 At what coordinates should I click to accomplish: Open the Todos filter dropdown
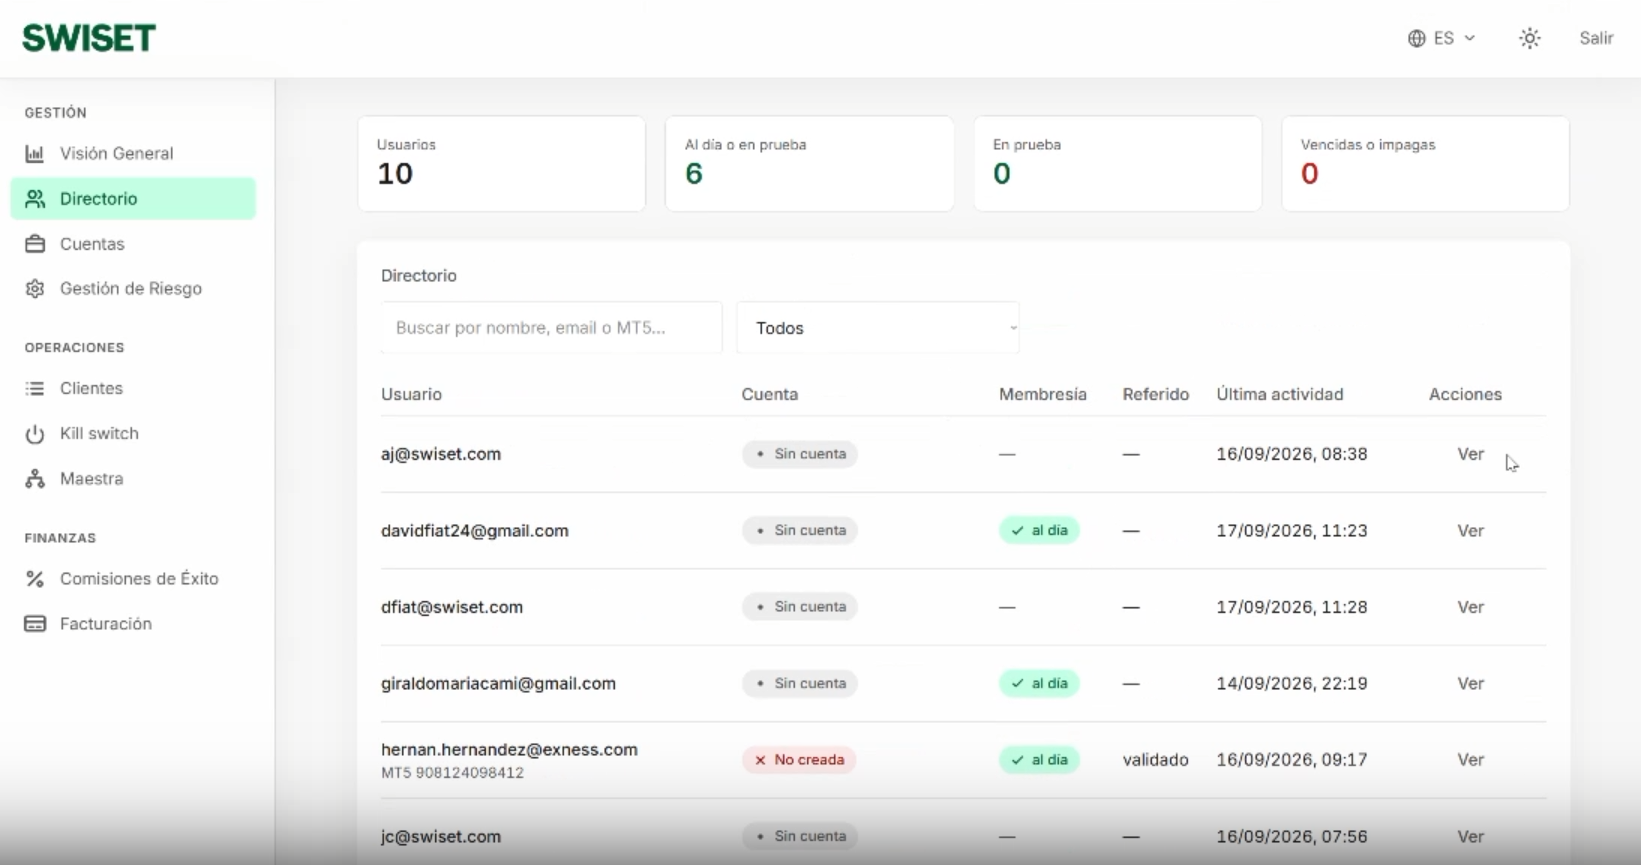tap(878, 328)
